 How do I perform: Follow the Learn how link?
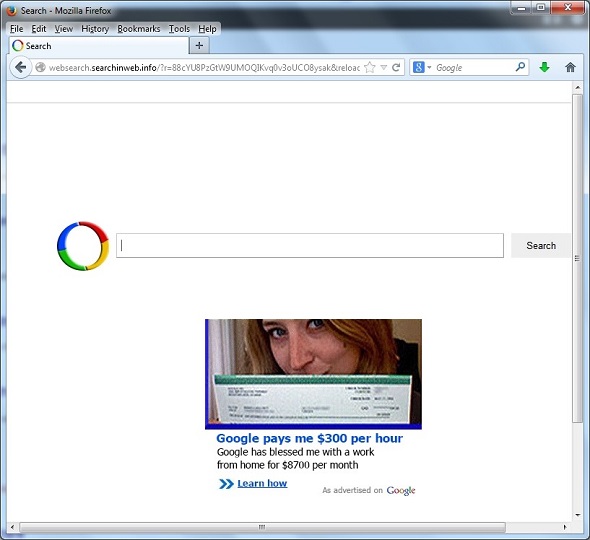coord(262,484)
